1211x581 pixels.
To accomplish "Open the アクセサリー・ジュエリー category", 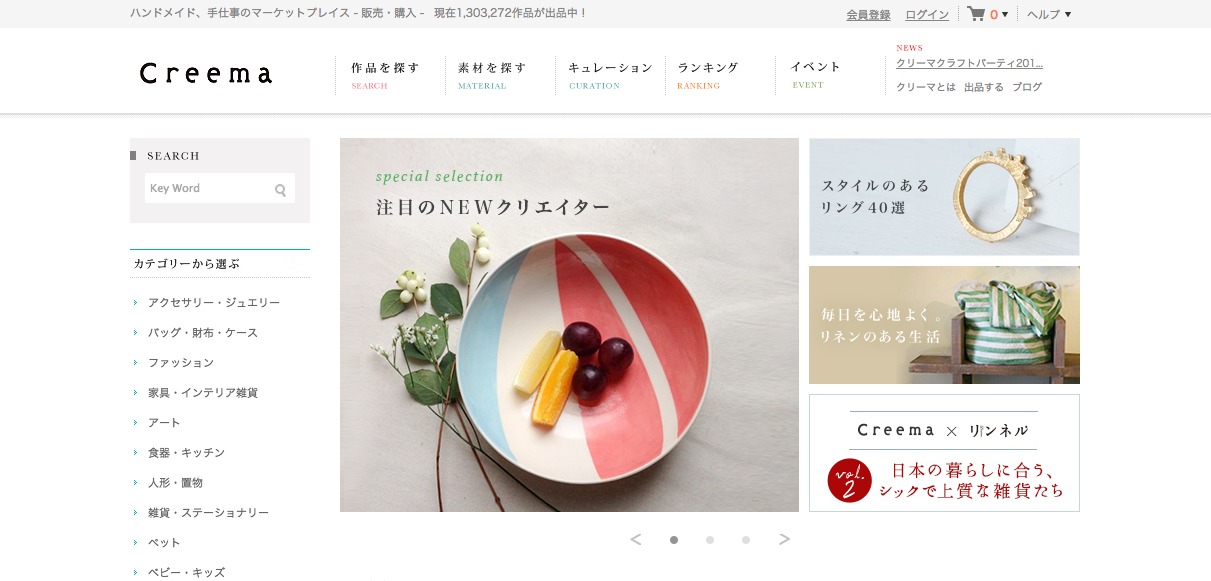I will click(214, 302).
